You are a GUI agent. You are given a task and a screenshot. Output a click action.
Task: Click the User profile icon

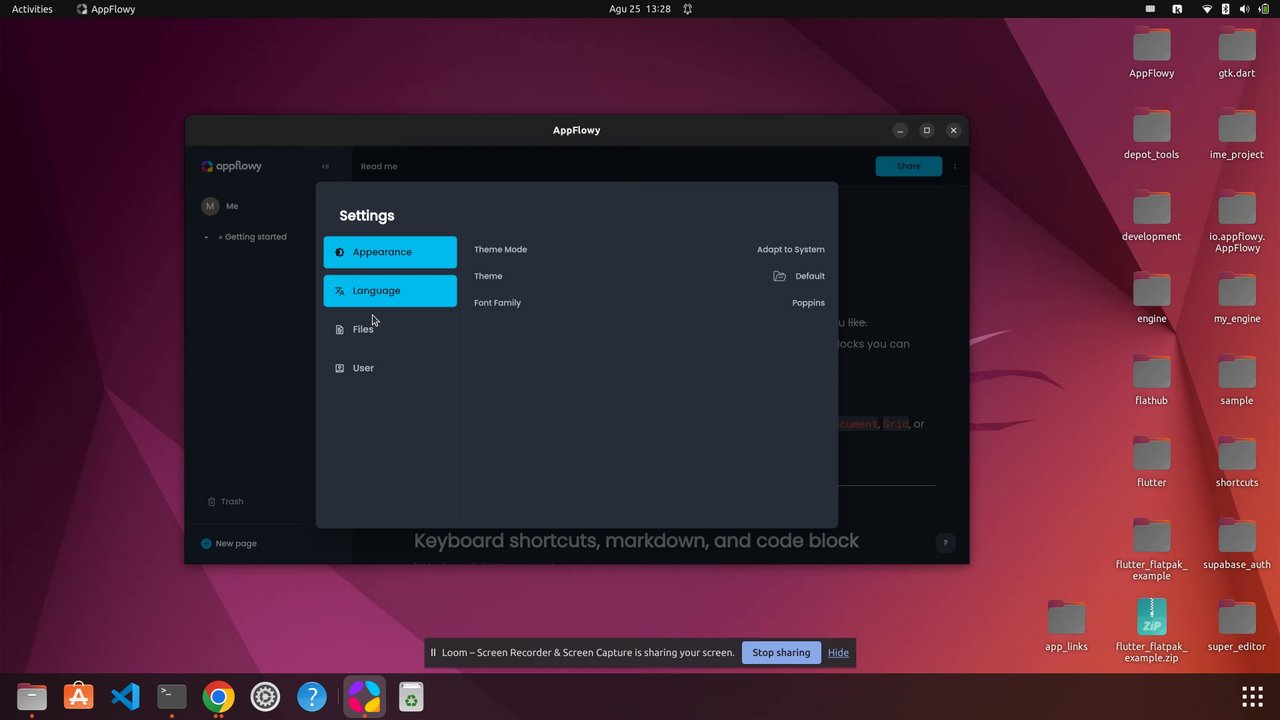click(x=339, y=368)
